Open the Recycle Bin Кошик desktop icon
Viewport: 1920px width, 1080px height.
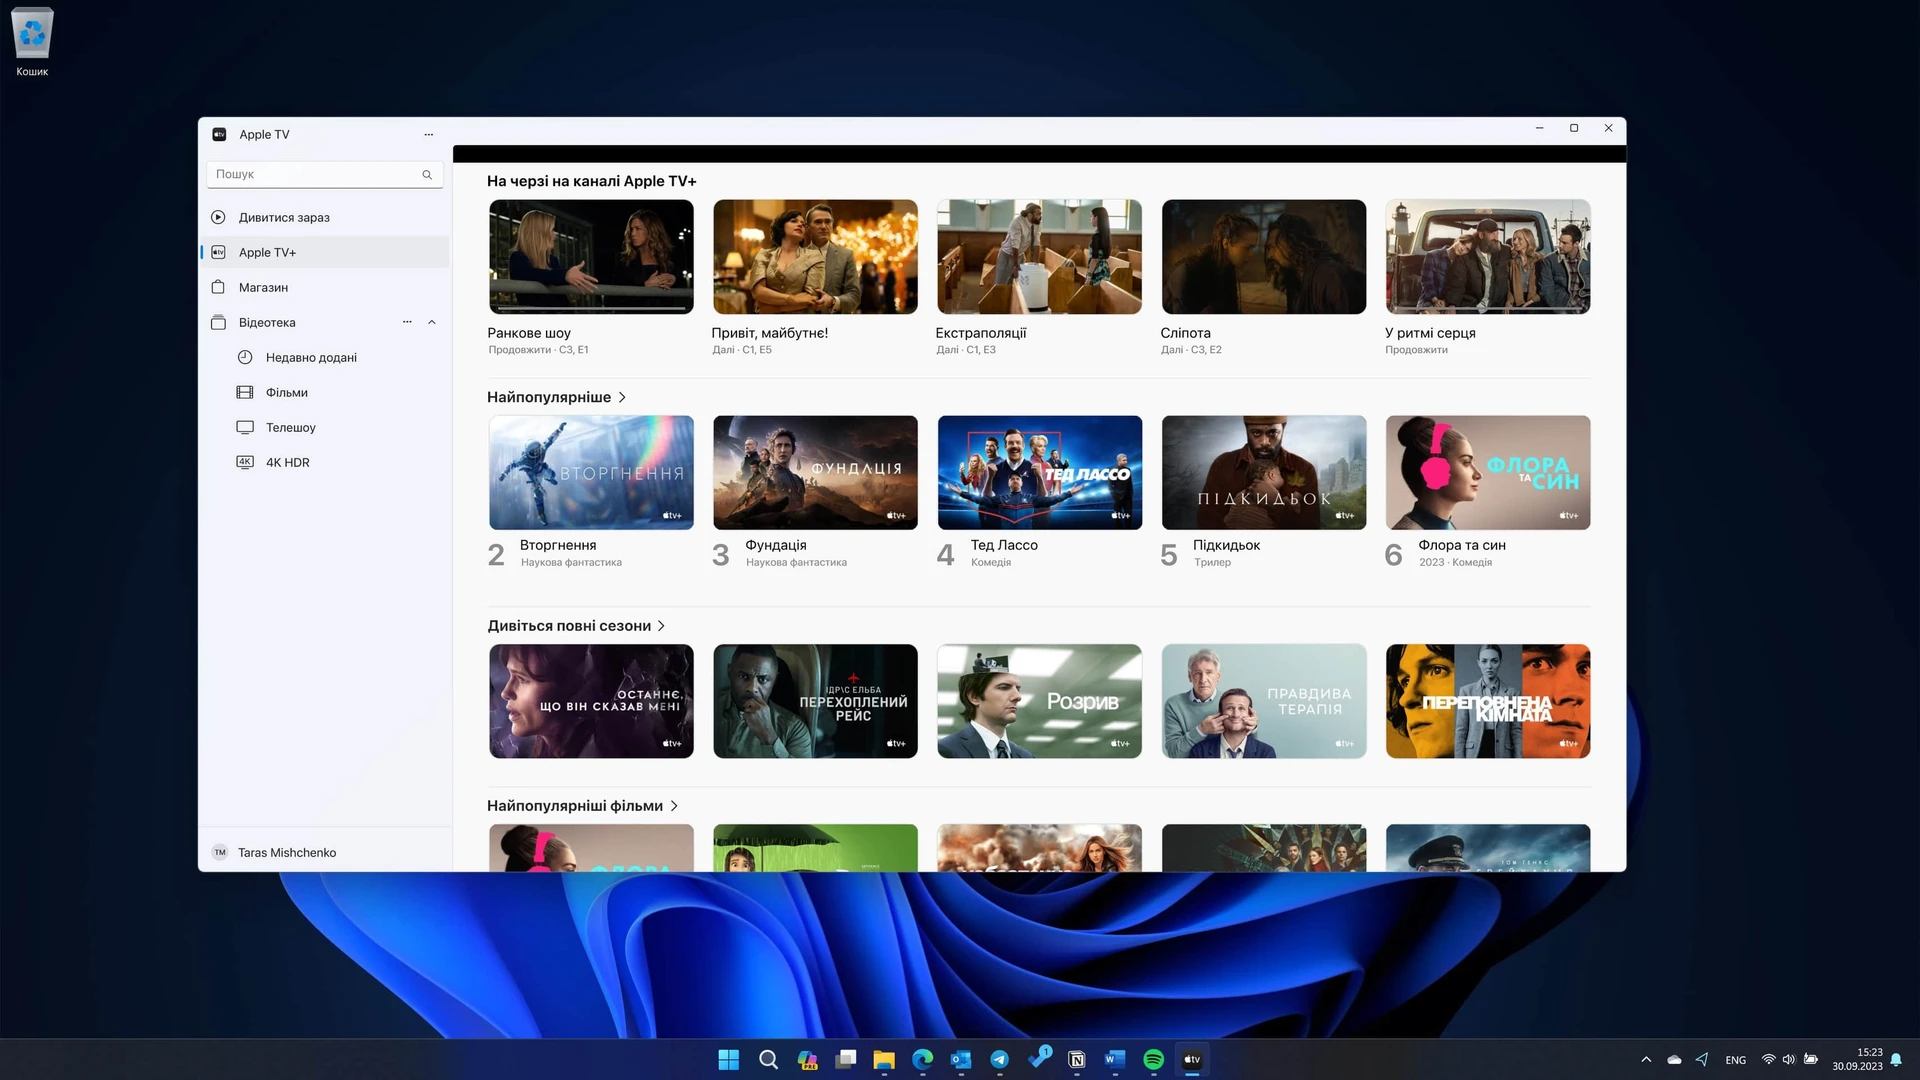pyautogui.click(x=32, y=42)
